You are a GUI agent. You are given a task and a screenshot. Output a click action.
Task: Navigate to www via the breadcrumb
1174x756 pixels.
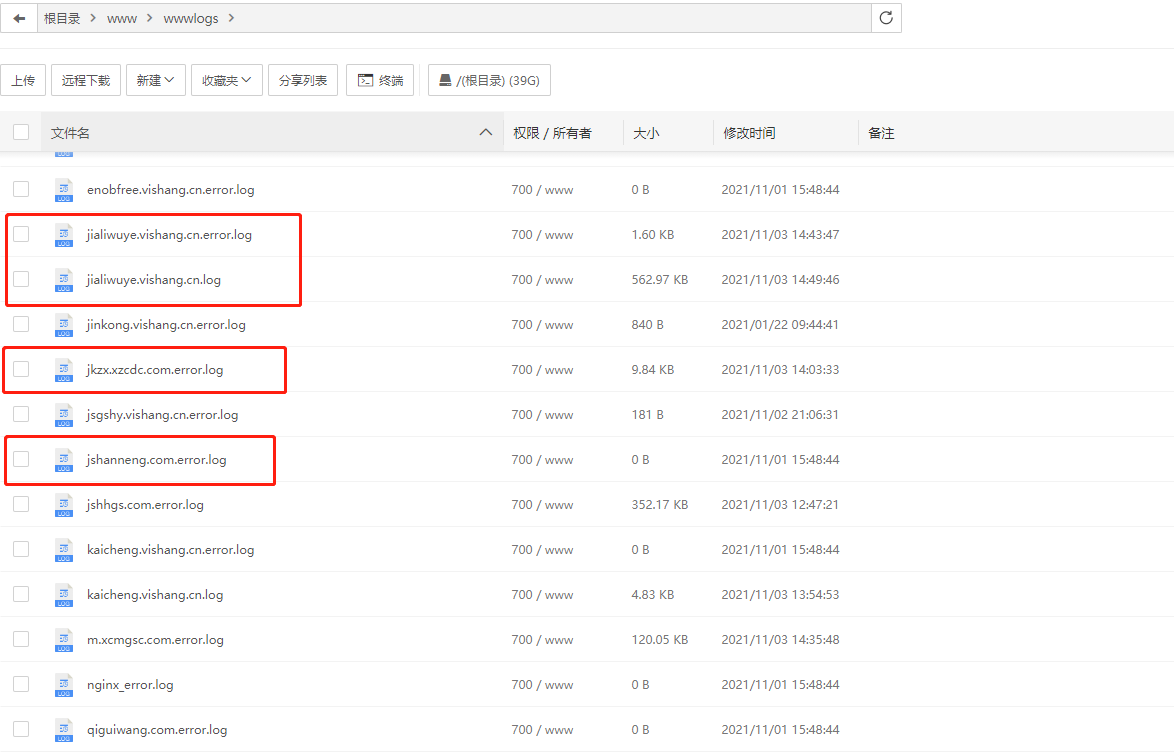[x=122, y=17]
